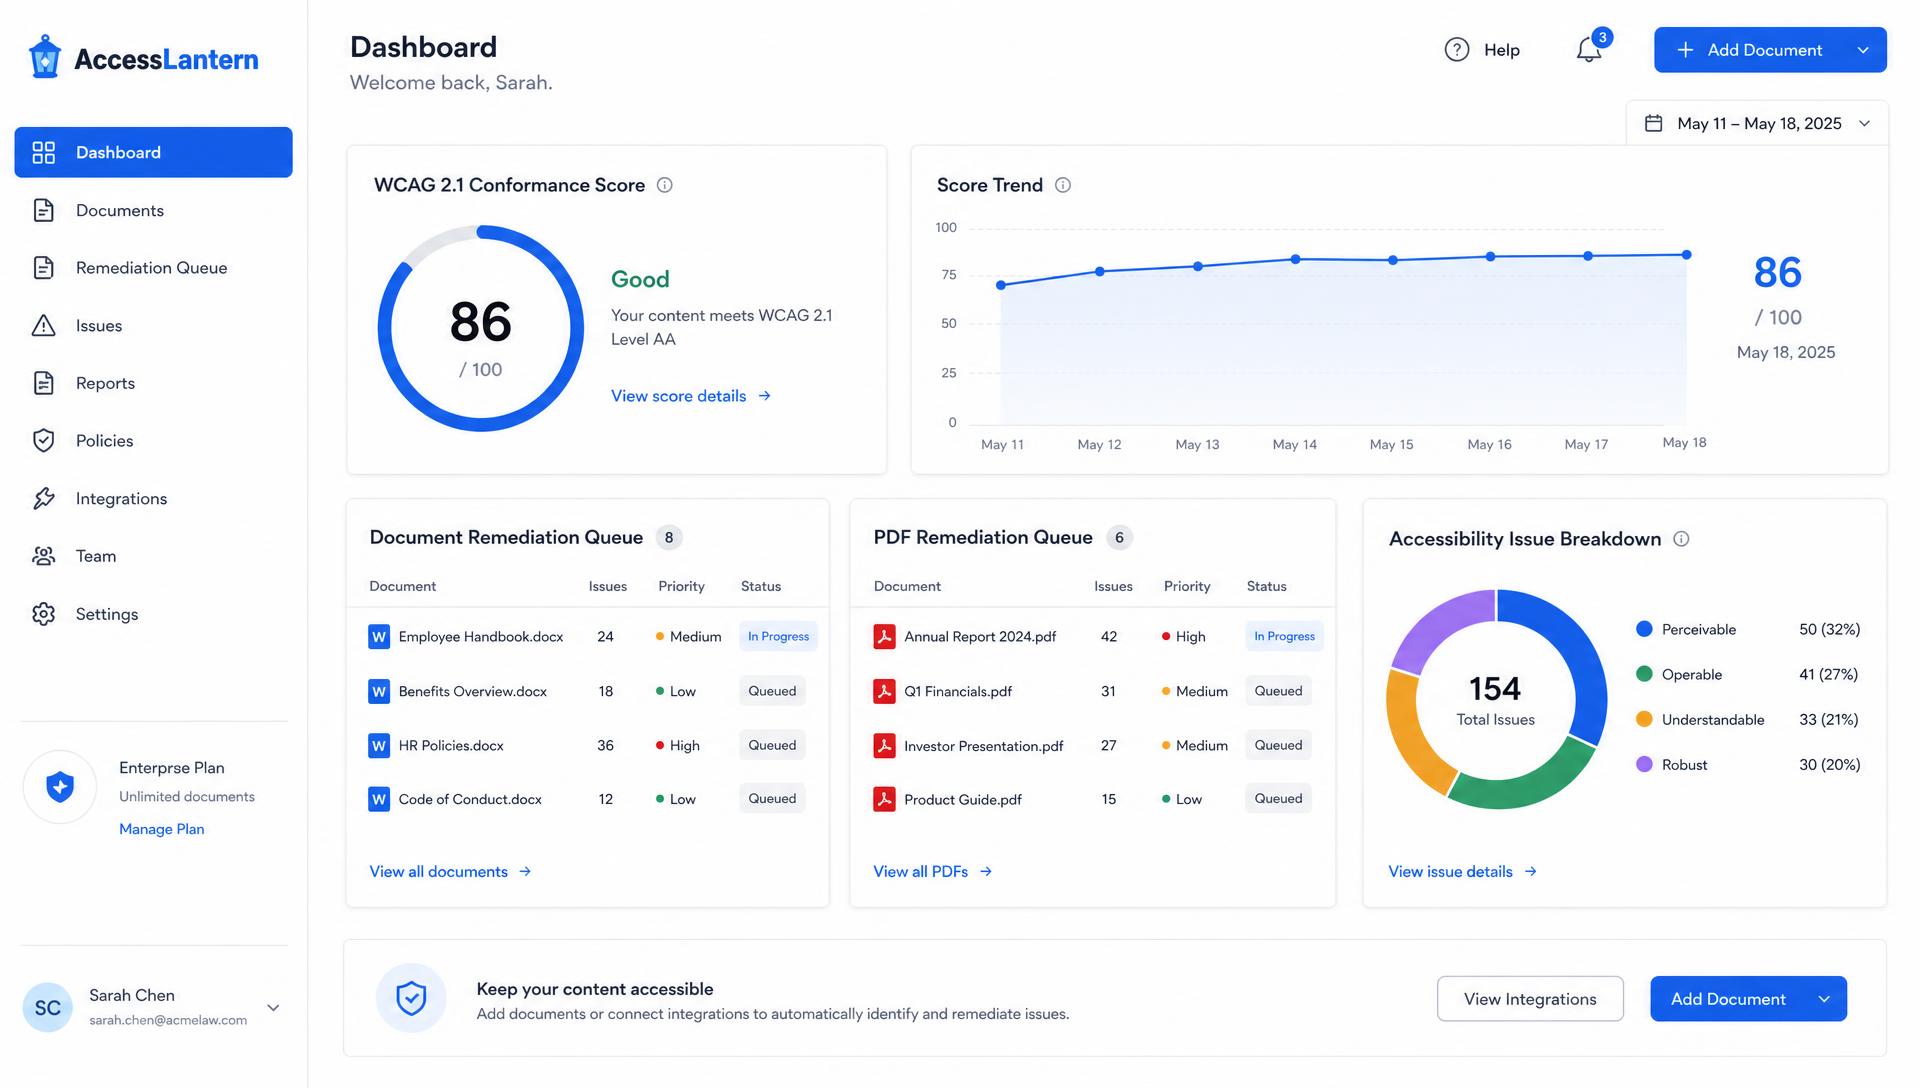
Task: Click the 154 Total Issues donut center
Action: [1495, 699]
